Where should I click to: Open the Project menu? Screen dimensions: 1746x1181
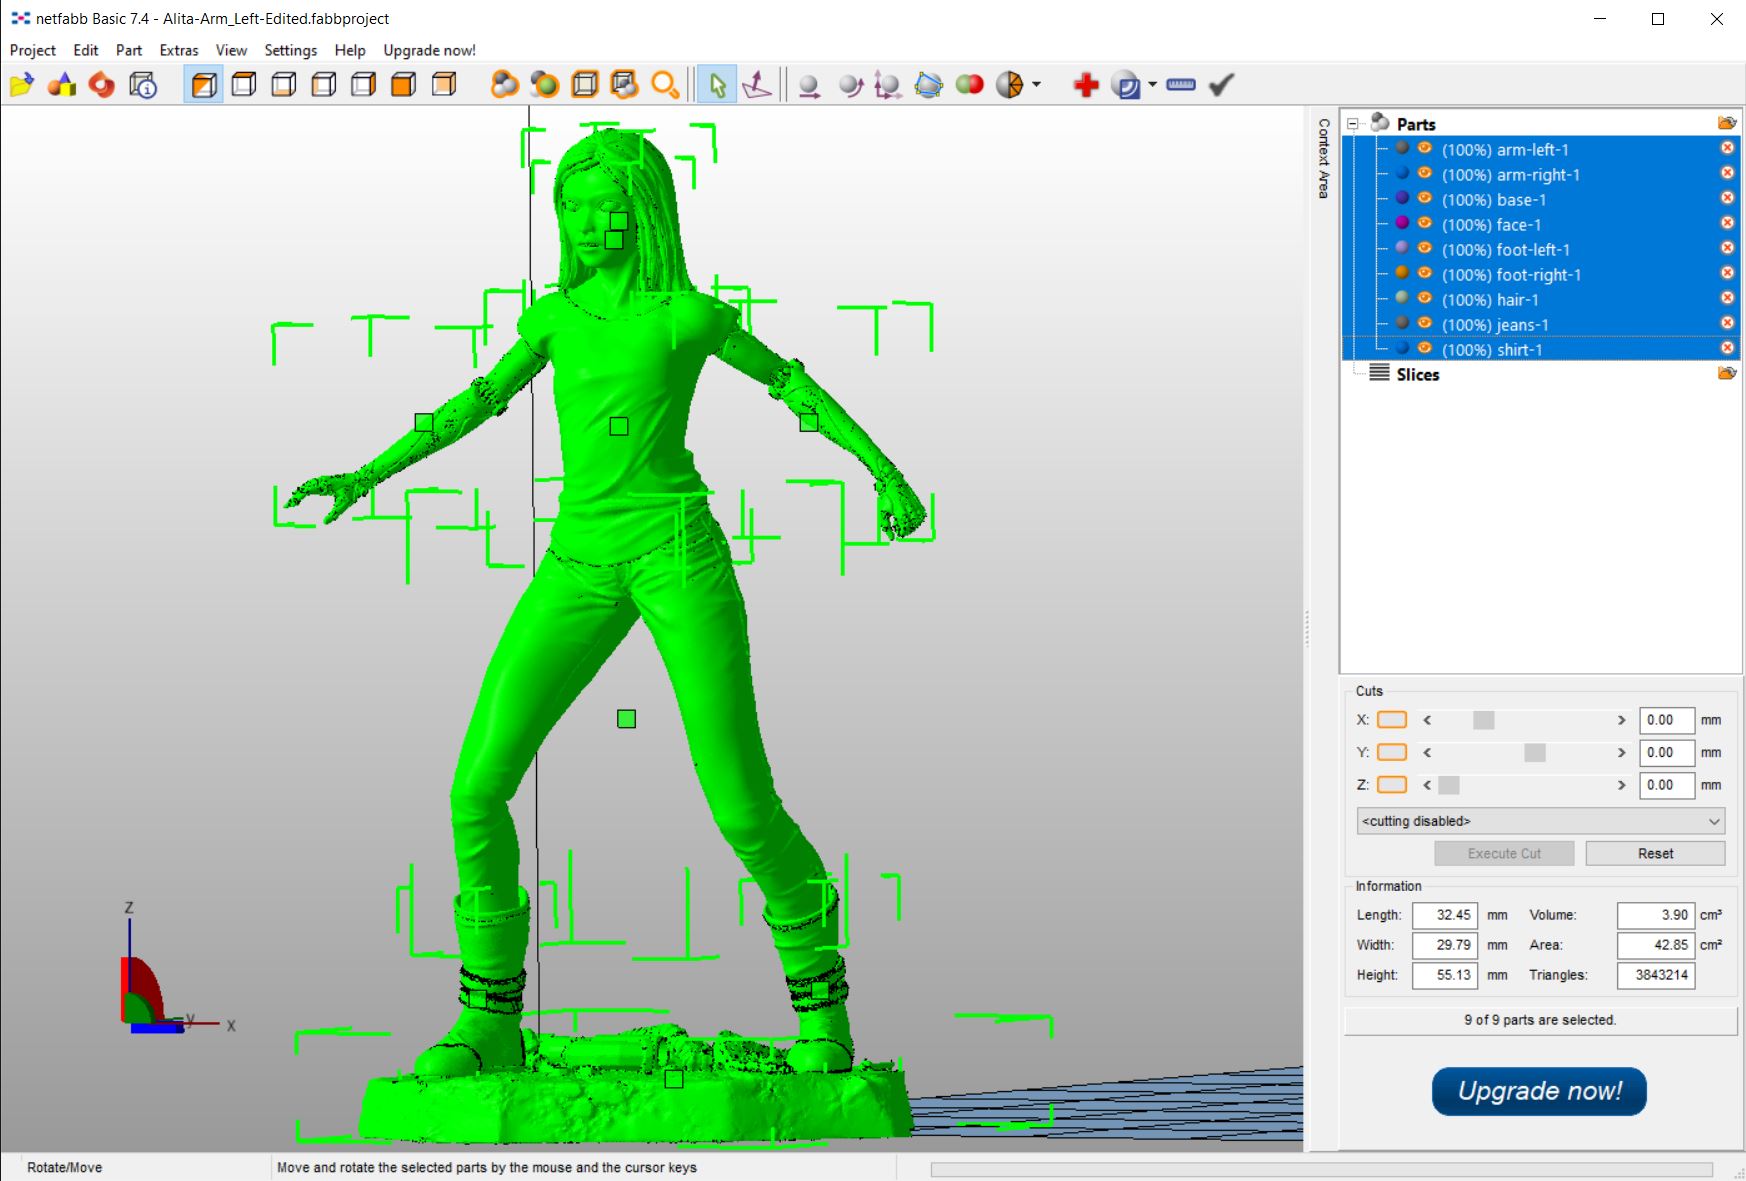pyautogui.click(x=33, y=50)
